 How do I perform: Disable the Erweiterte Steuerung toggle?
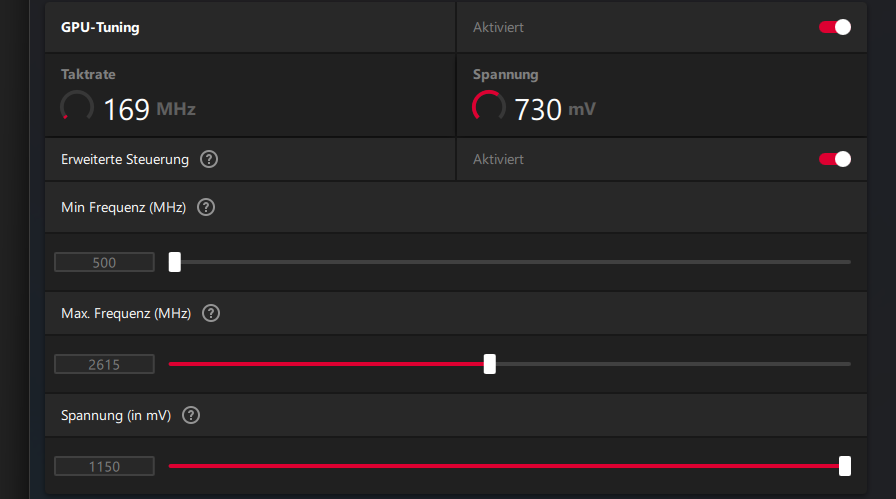pyautogui.click(x=835, y=159)
